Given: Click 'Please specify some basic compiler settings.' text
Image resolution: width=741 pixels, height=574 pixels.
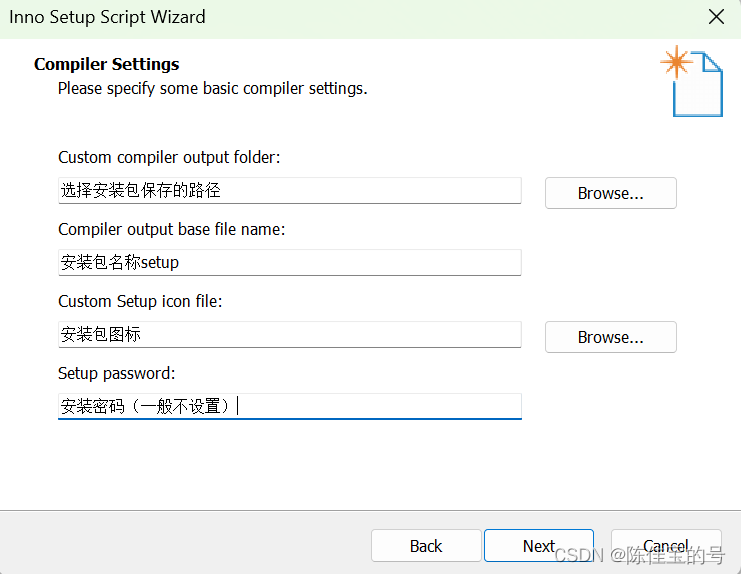Looking at the screenshot, I should [x=213, y=88].
